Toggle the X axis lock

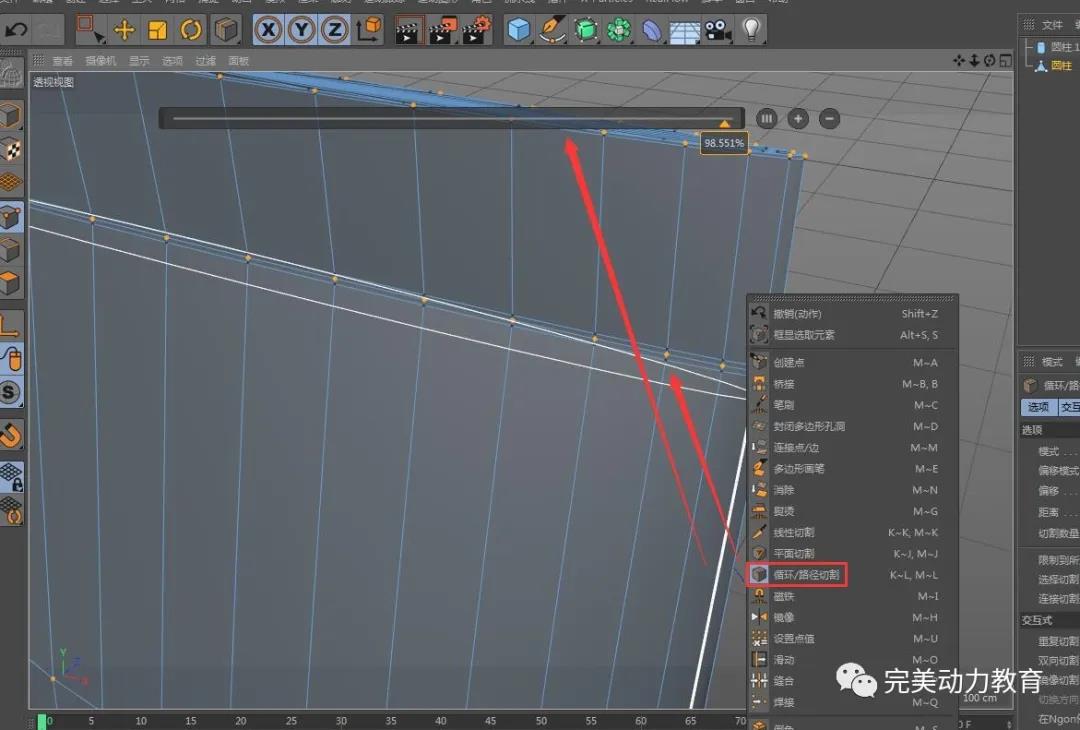(268, 29)
